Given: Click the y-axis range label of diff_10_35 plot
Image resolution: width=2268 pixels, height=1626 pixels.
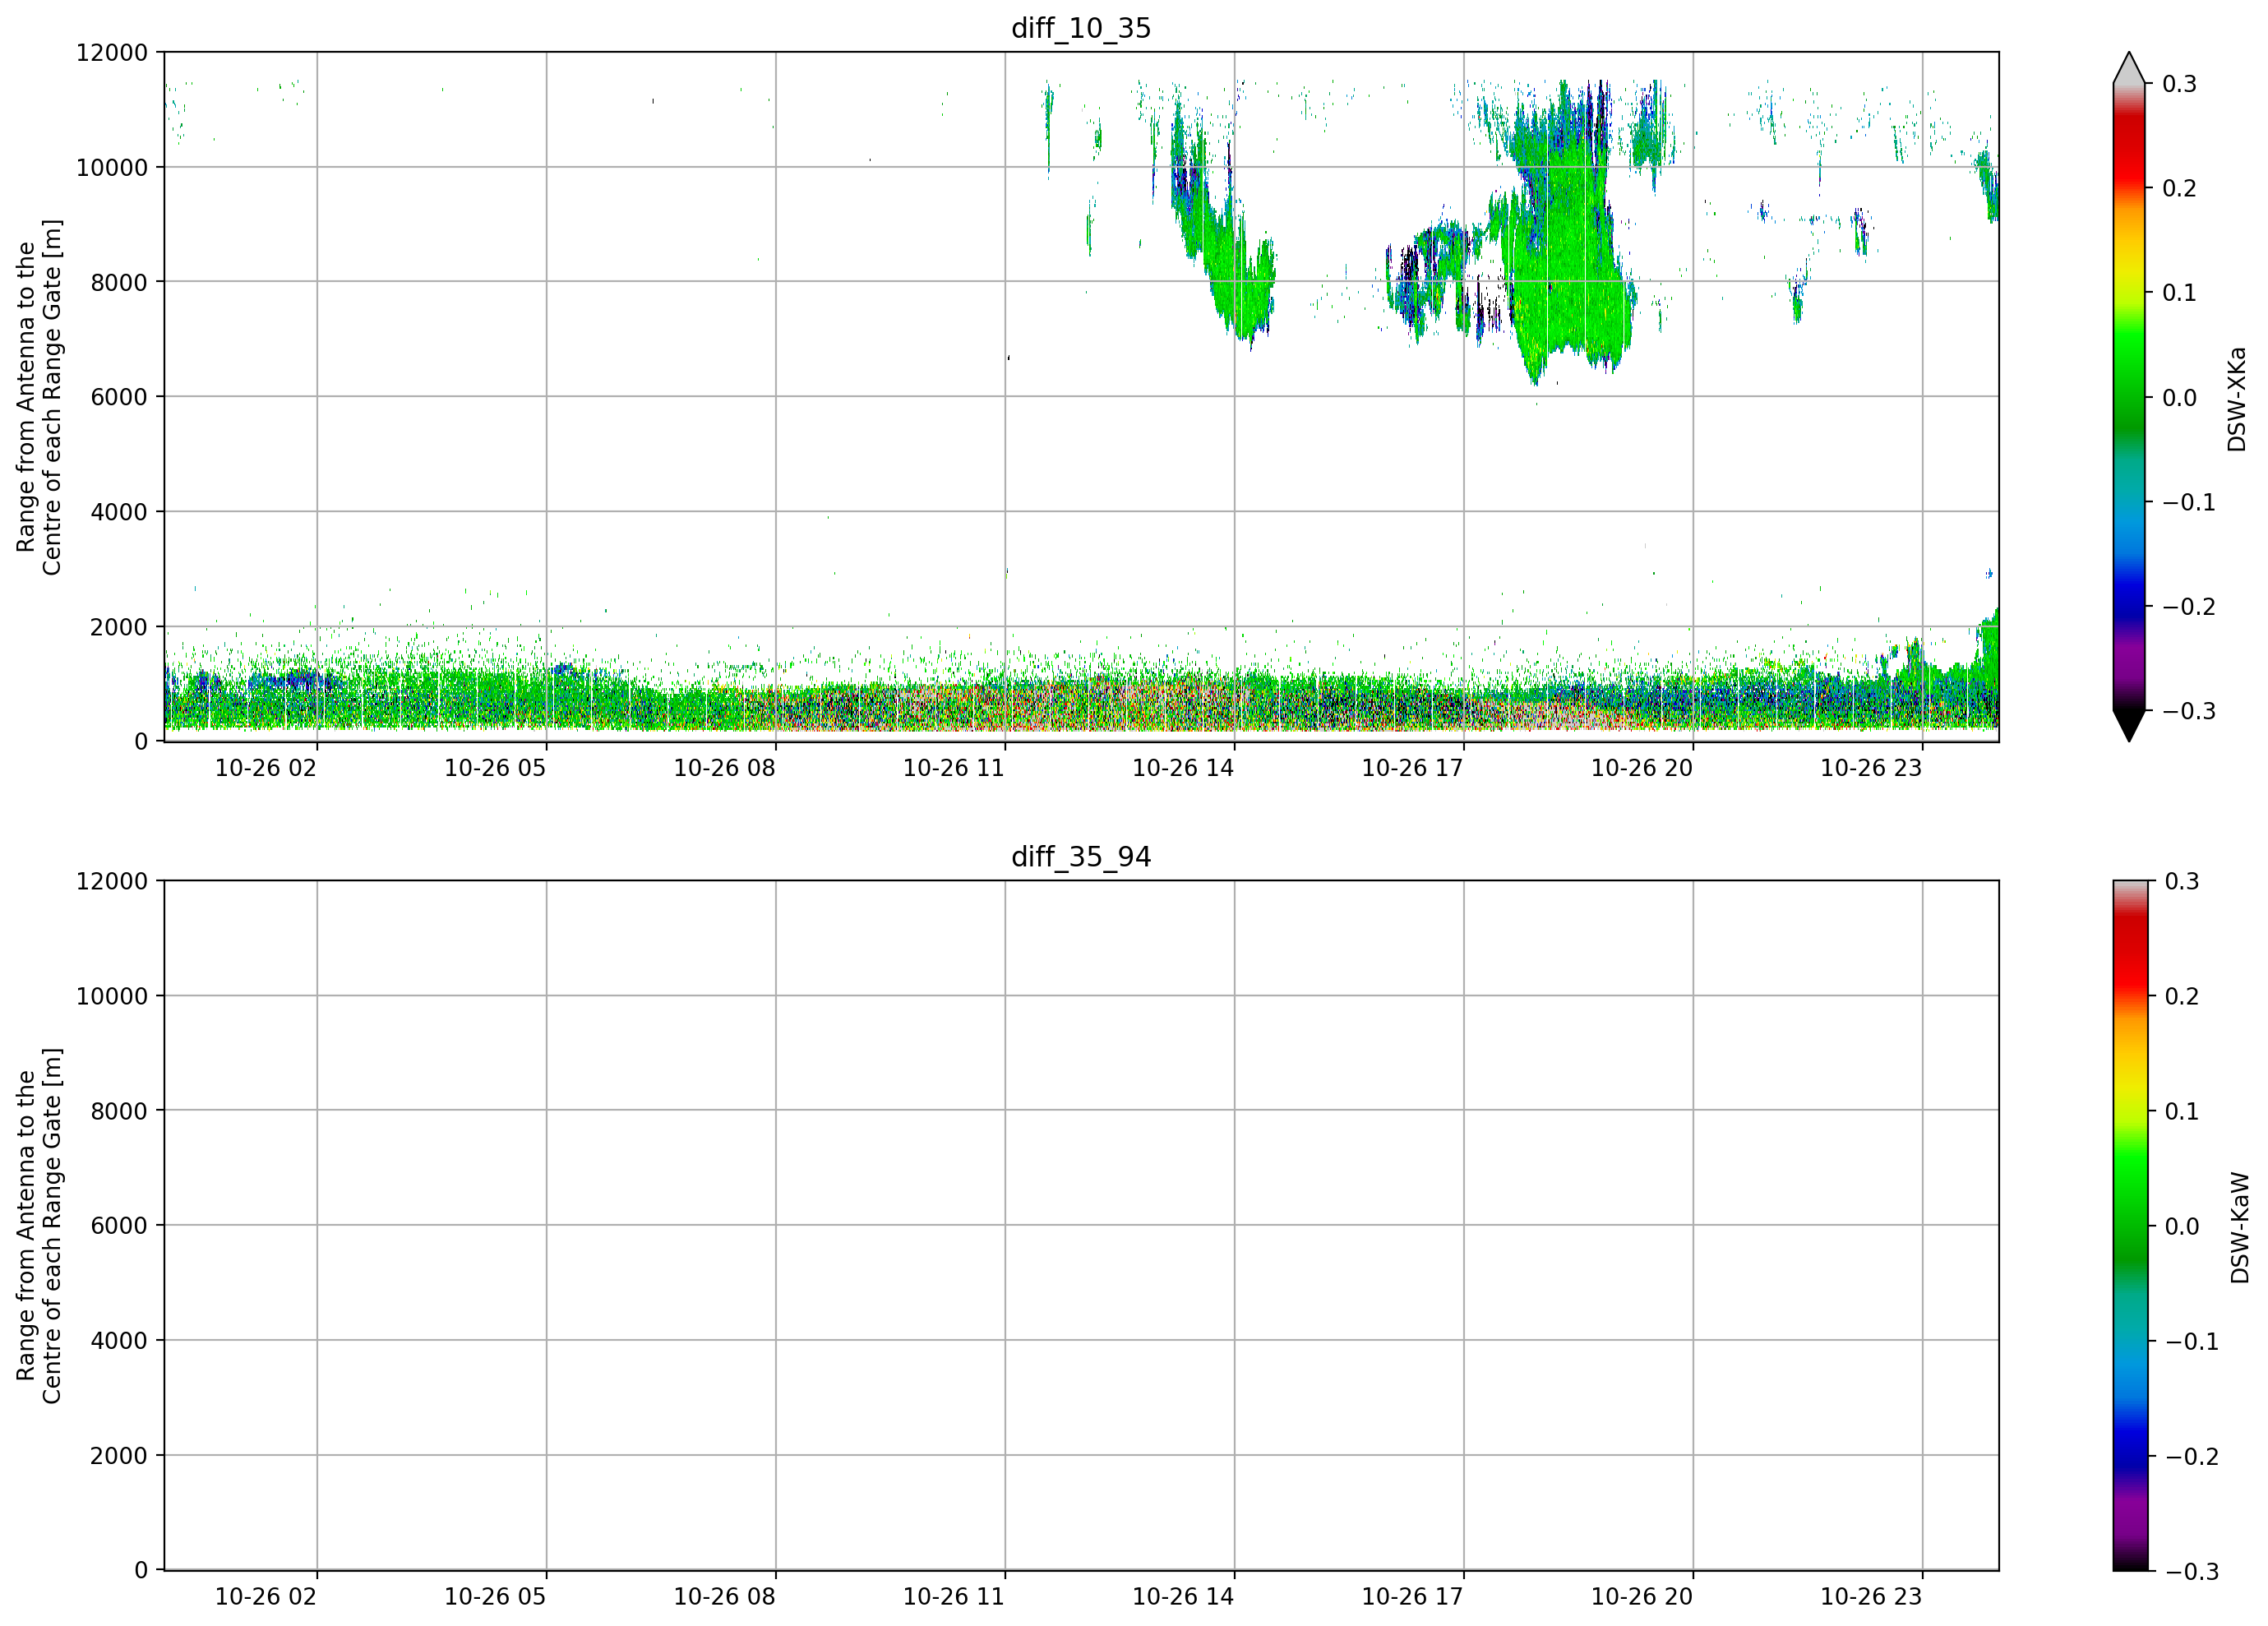Looking at the screenshot, I should tap(39, 397).
